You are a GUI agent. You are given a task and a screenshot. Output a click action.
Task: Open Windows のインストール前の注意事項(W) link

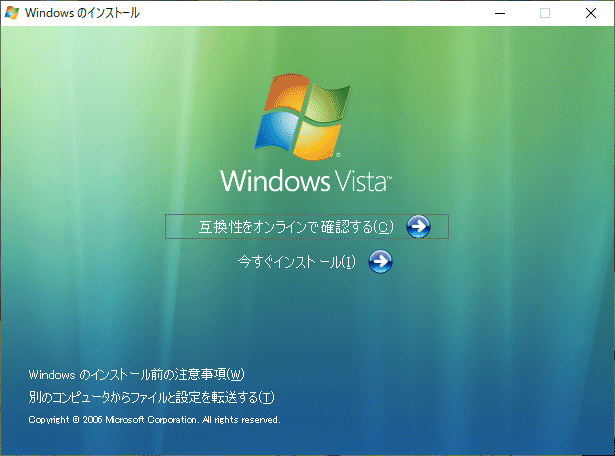(x=136, y=374)
